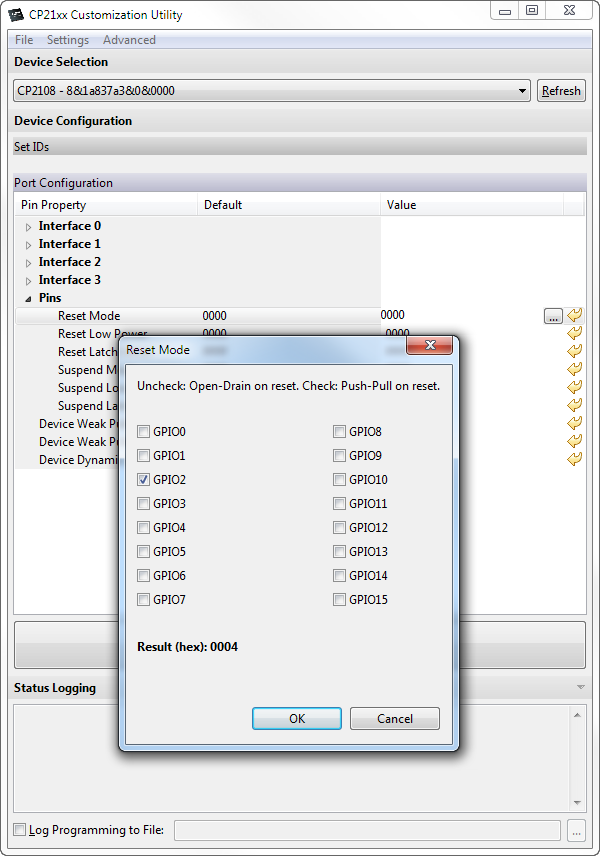Collapse Pins tree node
This screenshot has height=856, width=600.
click(28, 299)
